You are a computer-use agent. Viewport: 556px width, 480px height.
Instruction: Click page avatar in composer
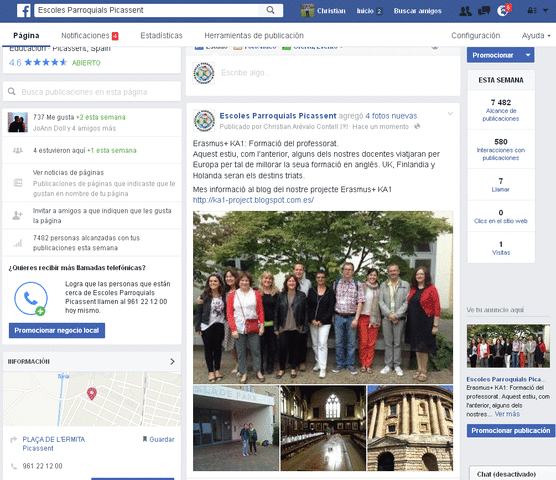point(204,73)
